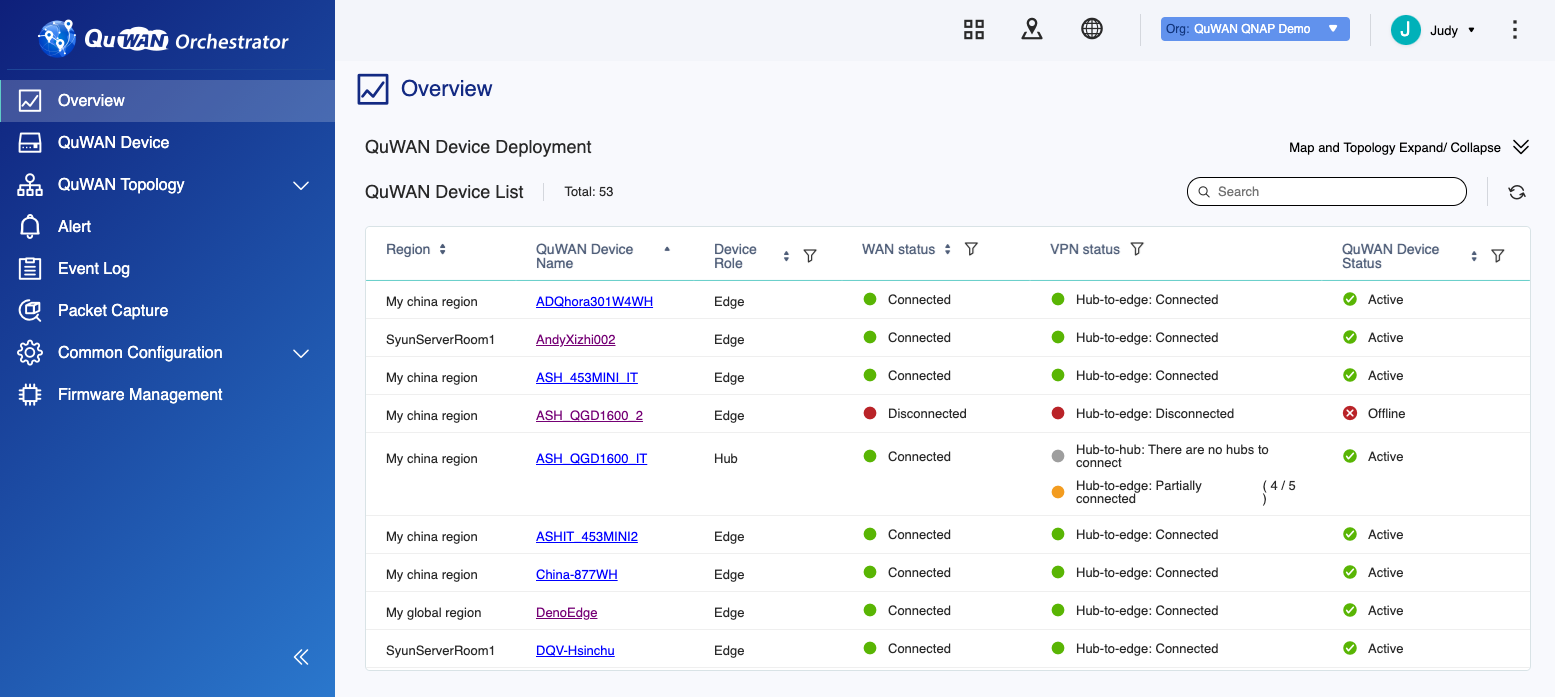Click the Firmware Management chip icon
Image resolution: width=1555 pixels, height=697 pixels.
30,395
